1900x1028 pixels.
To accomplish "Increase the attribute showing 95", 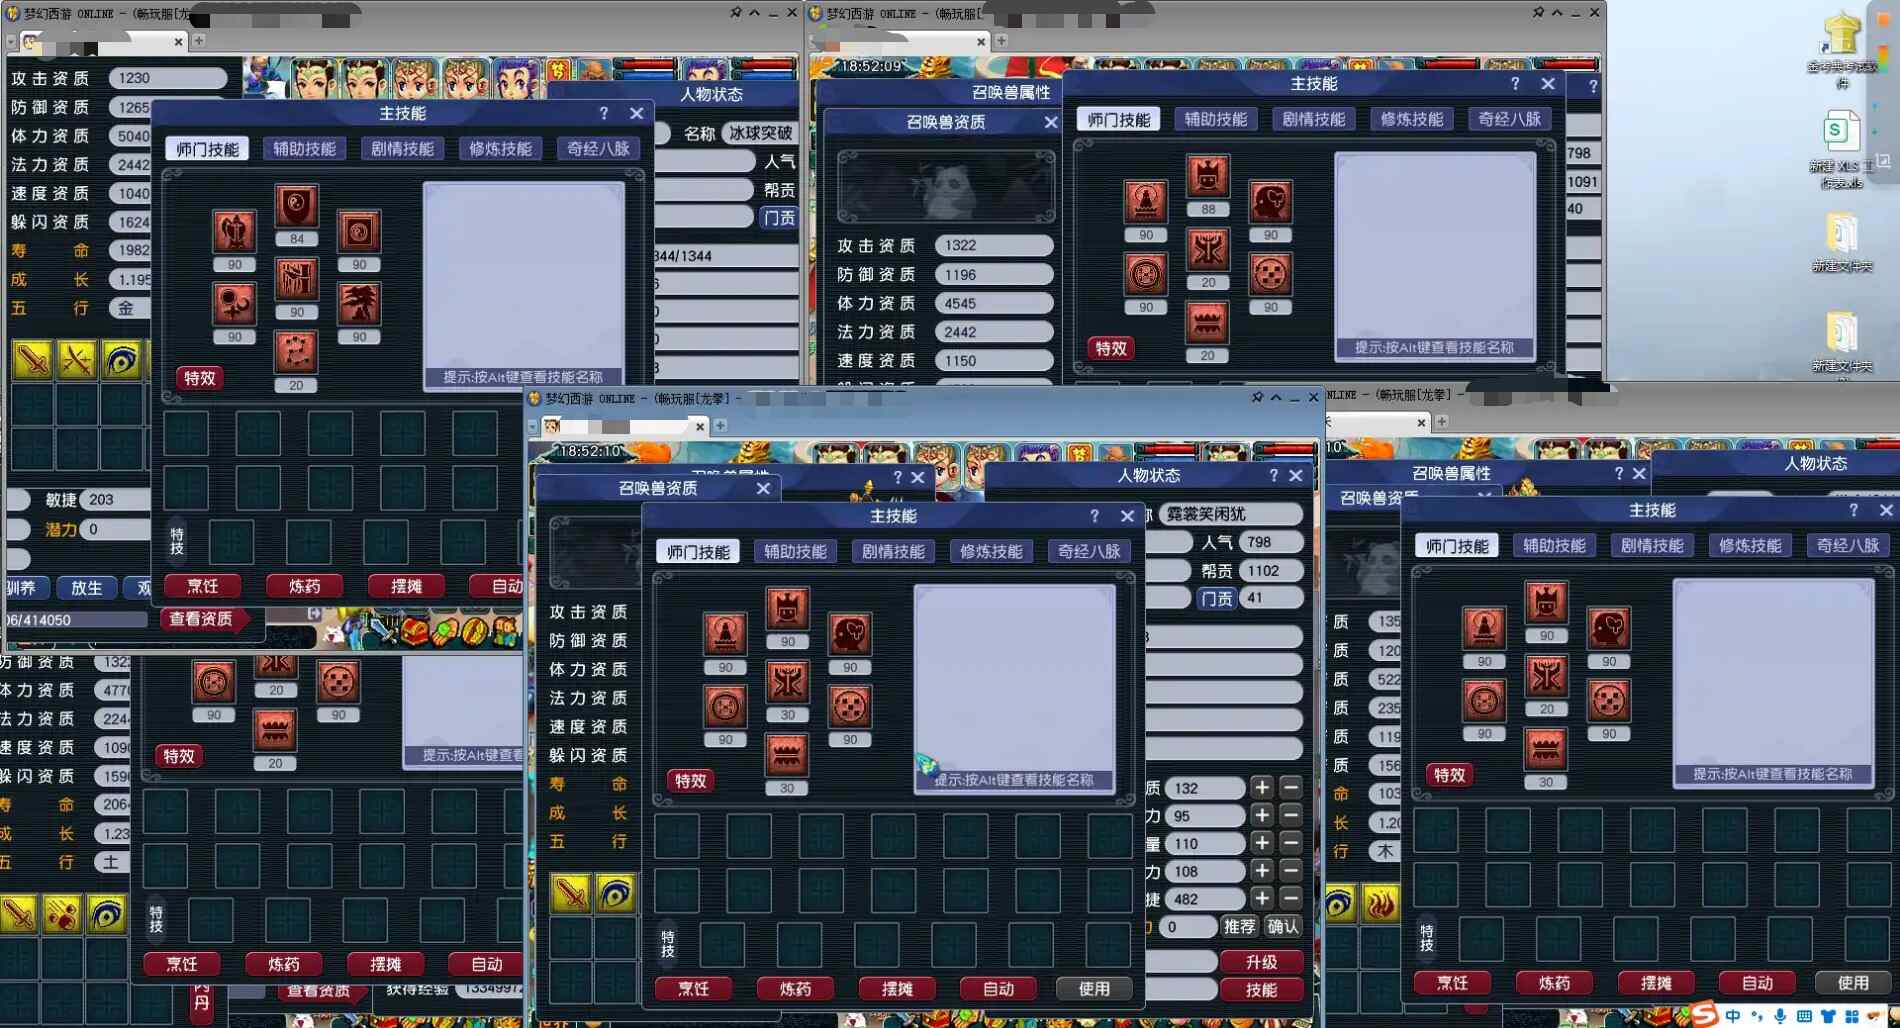I will tap(1262, 816).
